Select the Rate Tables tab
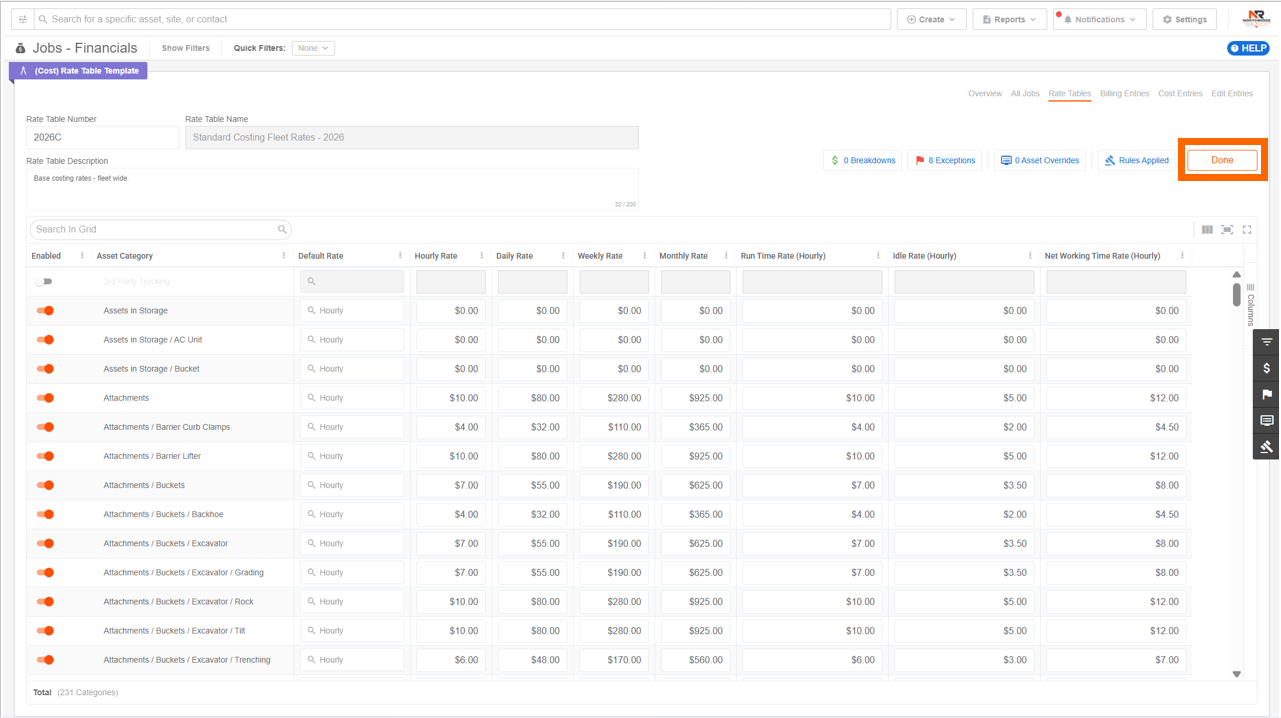The image size is (1281, 718). coord(1070,94)
